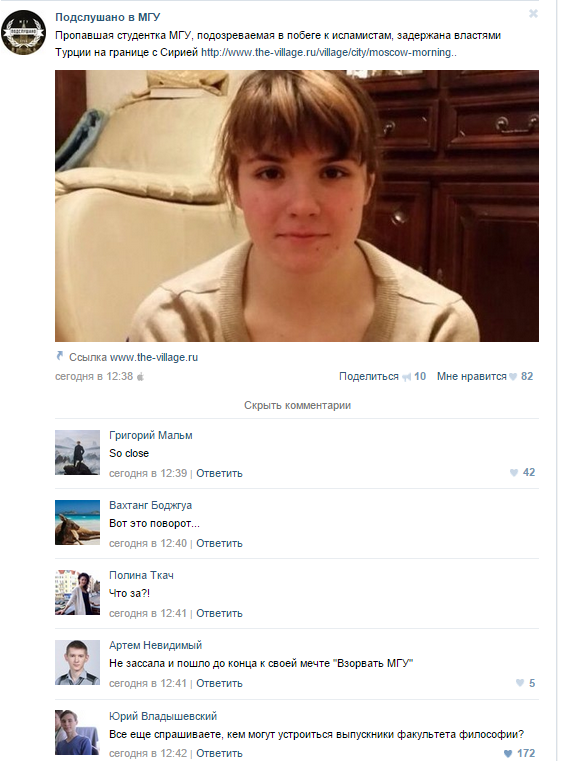Screen dimensions: 577x761
Task: Open Артем Невидимый's profile name link
Action: (155, 645)
